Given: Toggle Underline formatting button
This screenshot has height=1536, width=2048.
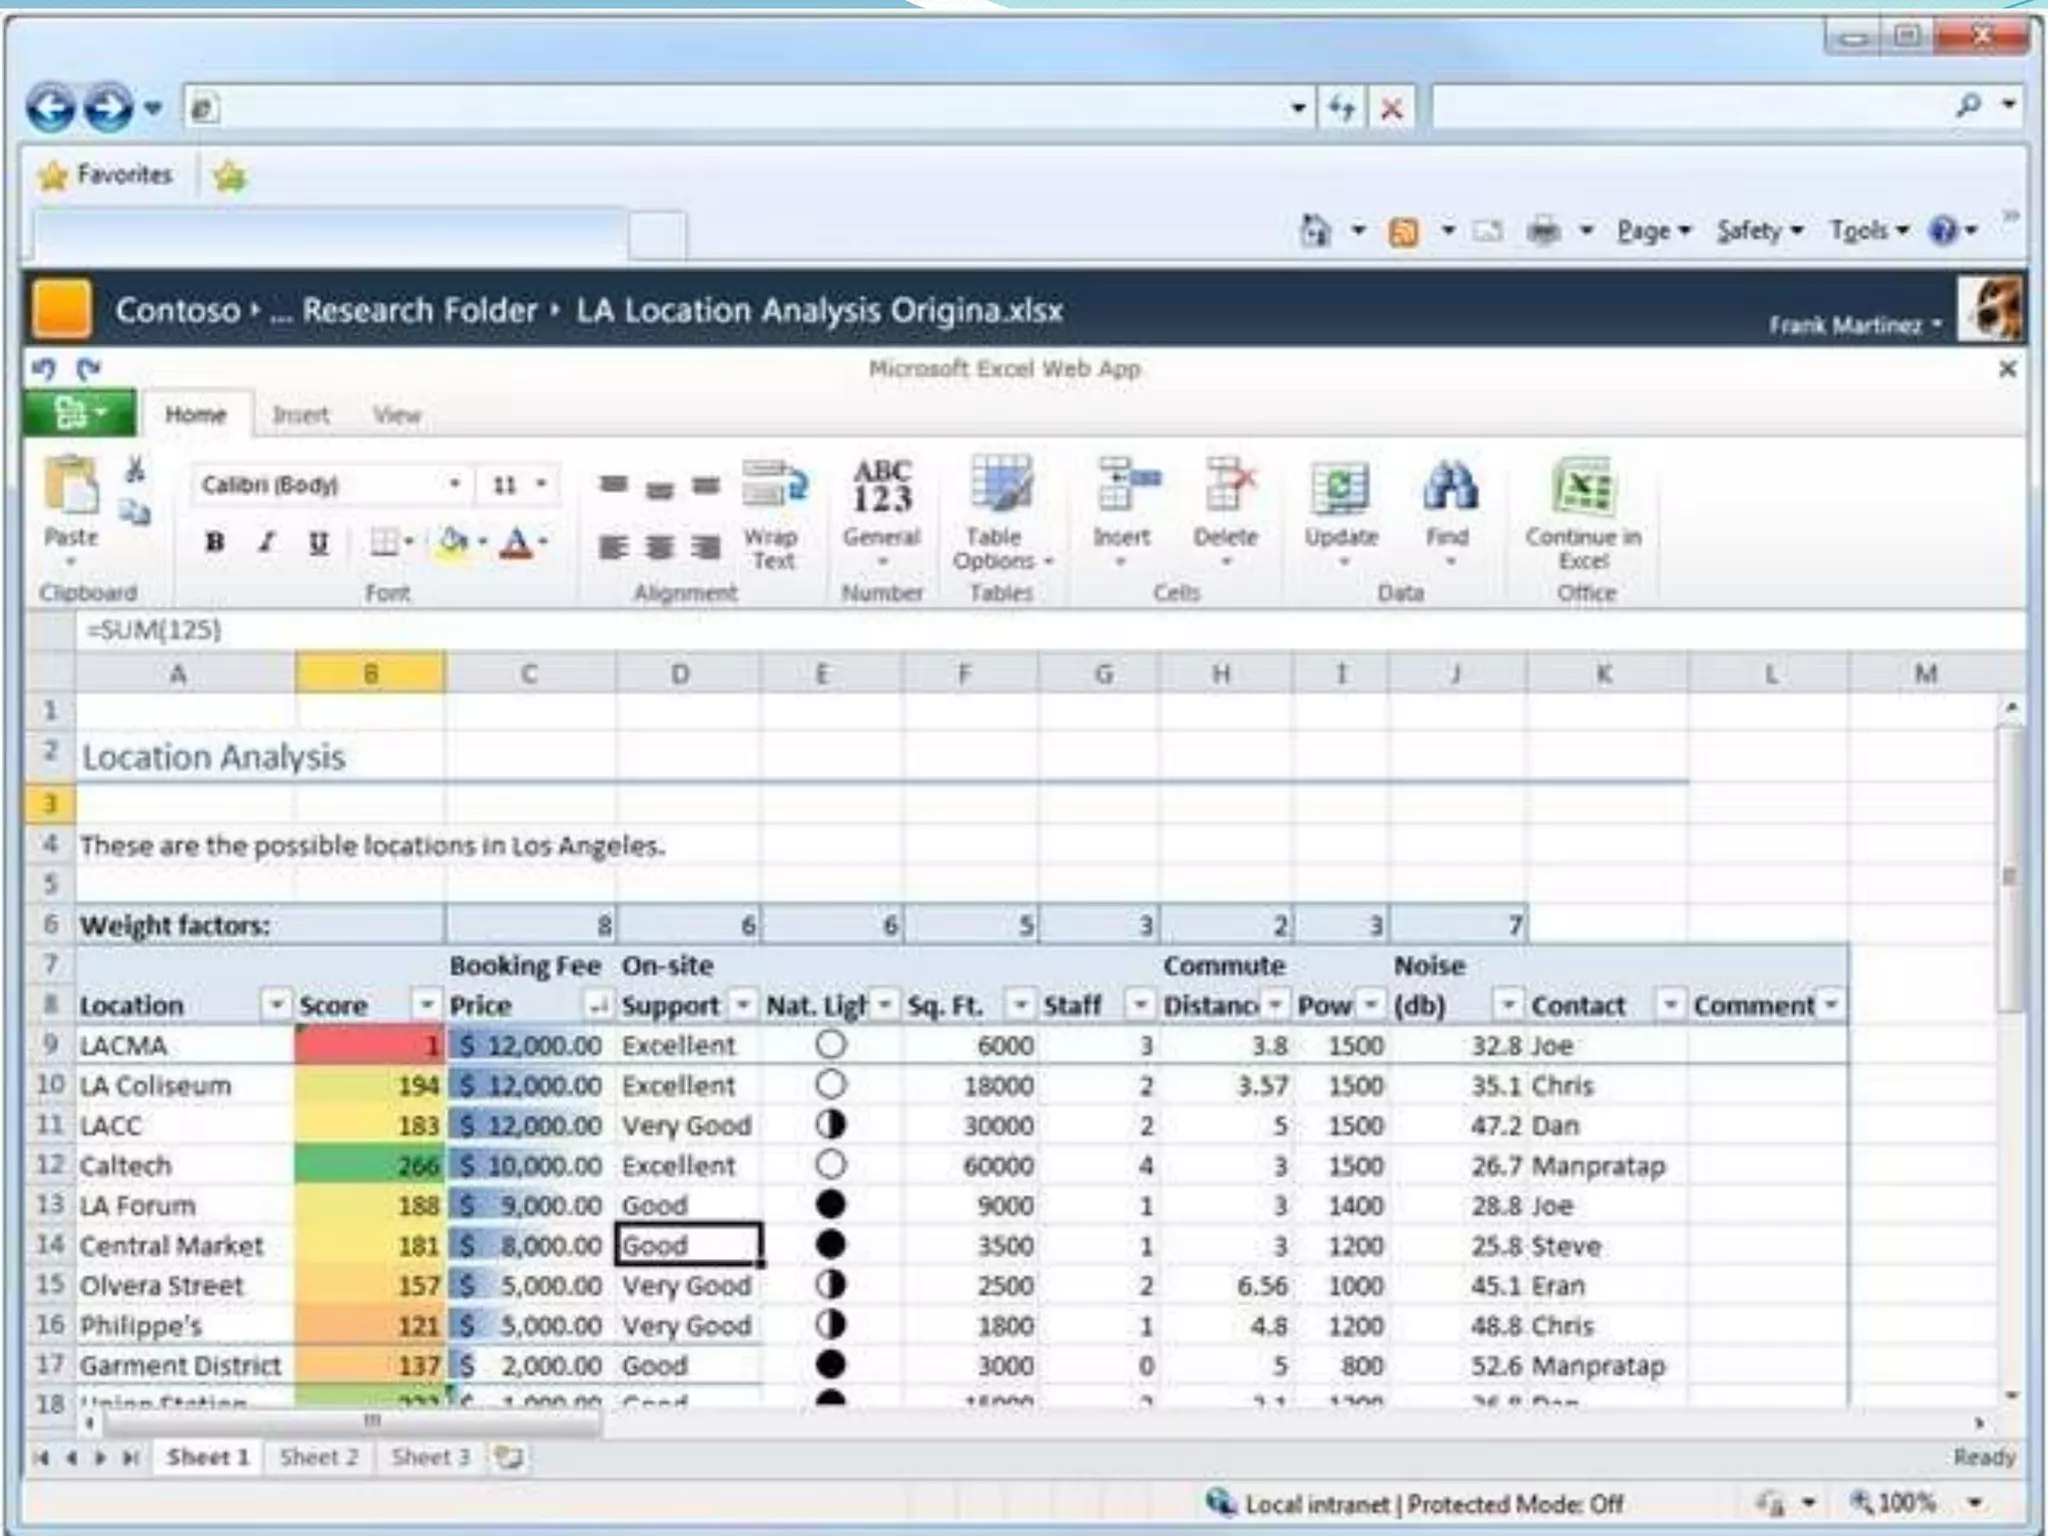Looking at the screenshot, I should [318, 543].
